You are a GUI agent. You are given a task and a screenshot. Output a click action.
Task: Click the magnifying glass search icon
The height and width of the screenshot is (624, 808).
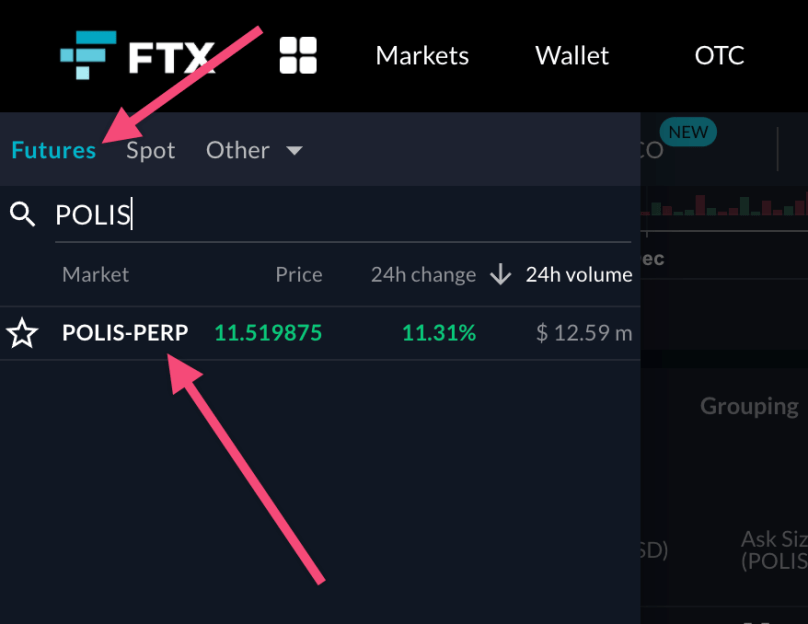click(x=22, y=214)
